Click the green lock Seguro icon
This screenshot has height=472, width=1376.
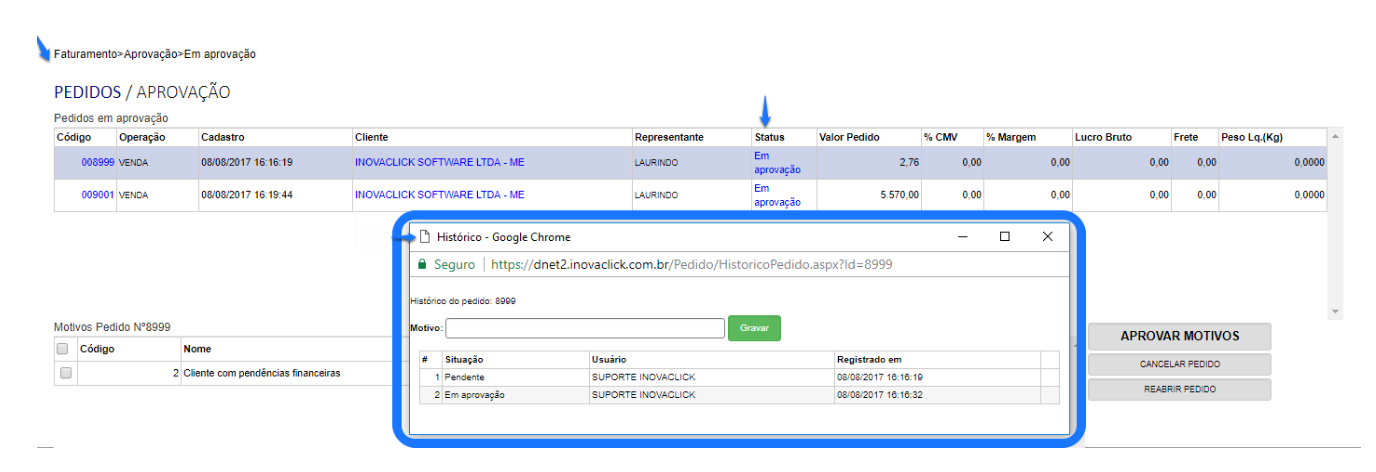pyautogui.click(x=422, y=265)
